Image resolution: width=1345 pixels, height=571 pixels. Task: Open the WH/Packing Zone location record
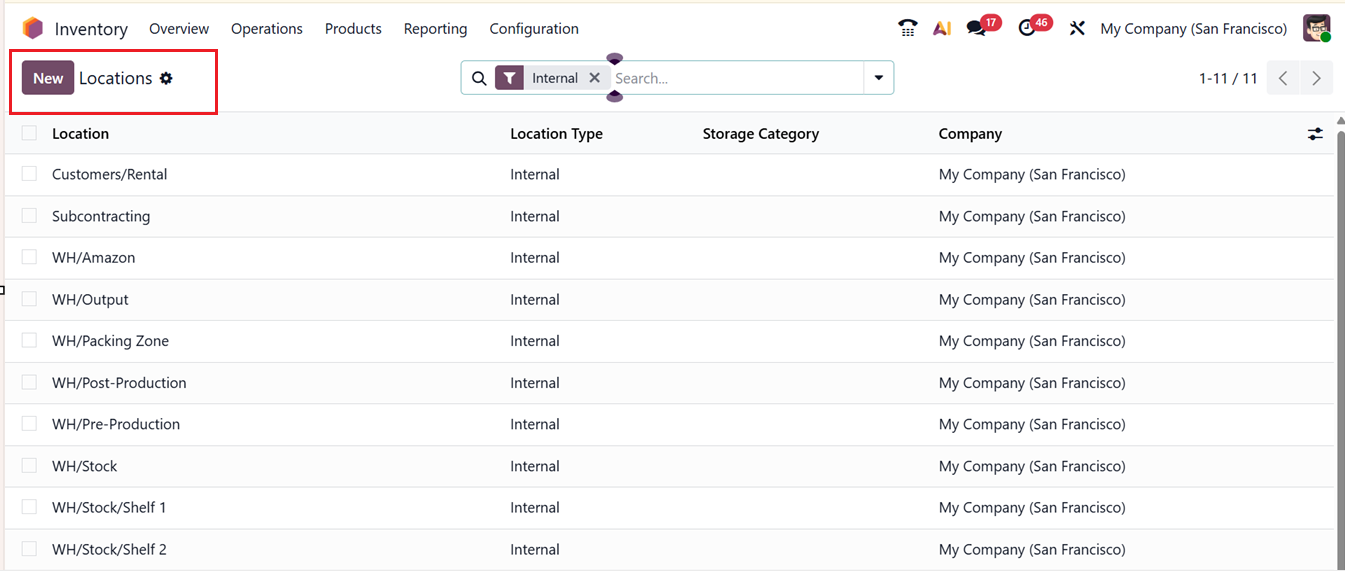[x=110, y=341]
